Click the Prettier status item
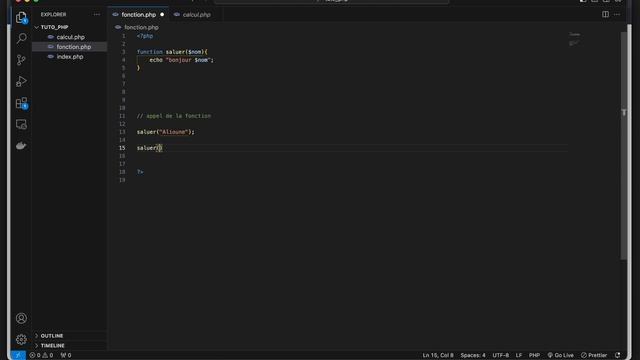The height and width of the screenshot is (360, 640). 594,355
